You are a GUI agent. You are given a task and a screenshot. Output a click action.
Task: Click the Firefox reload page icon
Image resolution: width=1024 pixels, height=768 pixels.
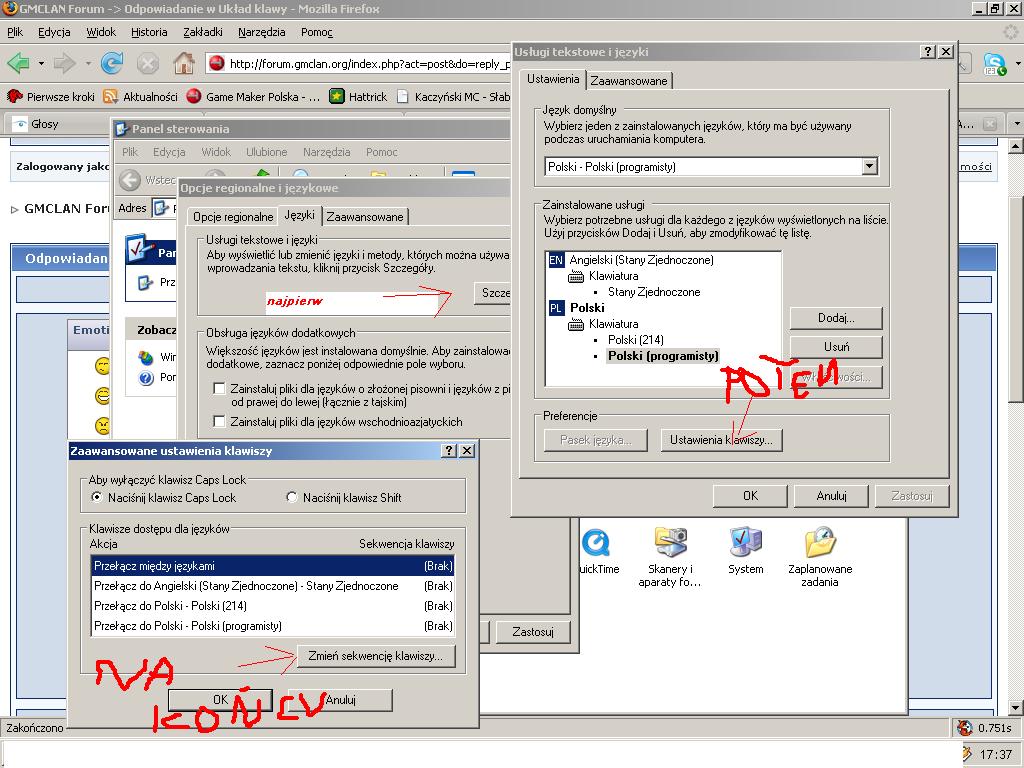[112, 64]
